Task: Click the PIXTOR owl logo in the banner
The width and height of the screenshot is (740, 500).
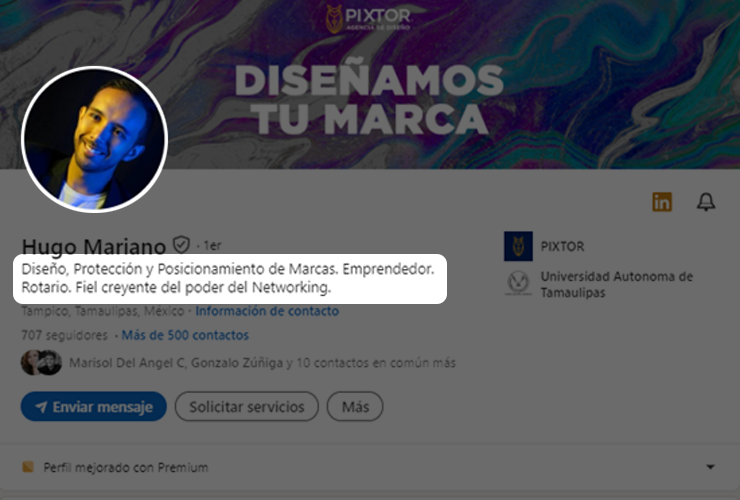Action: (334, 19)
